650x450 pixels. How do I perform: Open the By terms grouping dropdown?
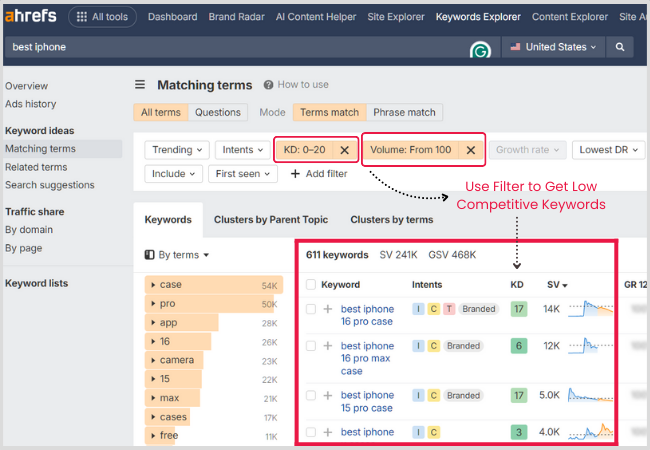coord(183,255)
